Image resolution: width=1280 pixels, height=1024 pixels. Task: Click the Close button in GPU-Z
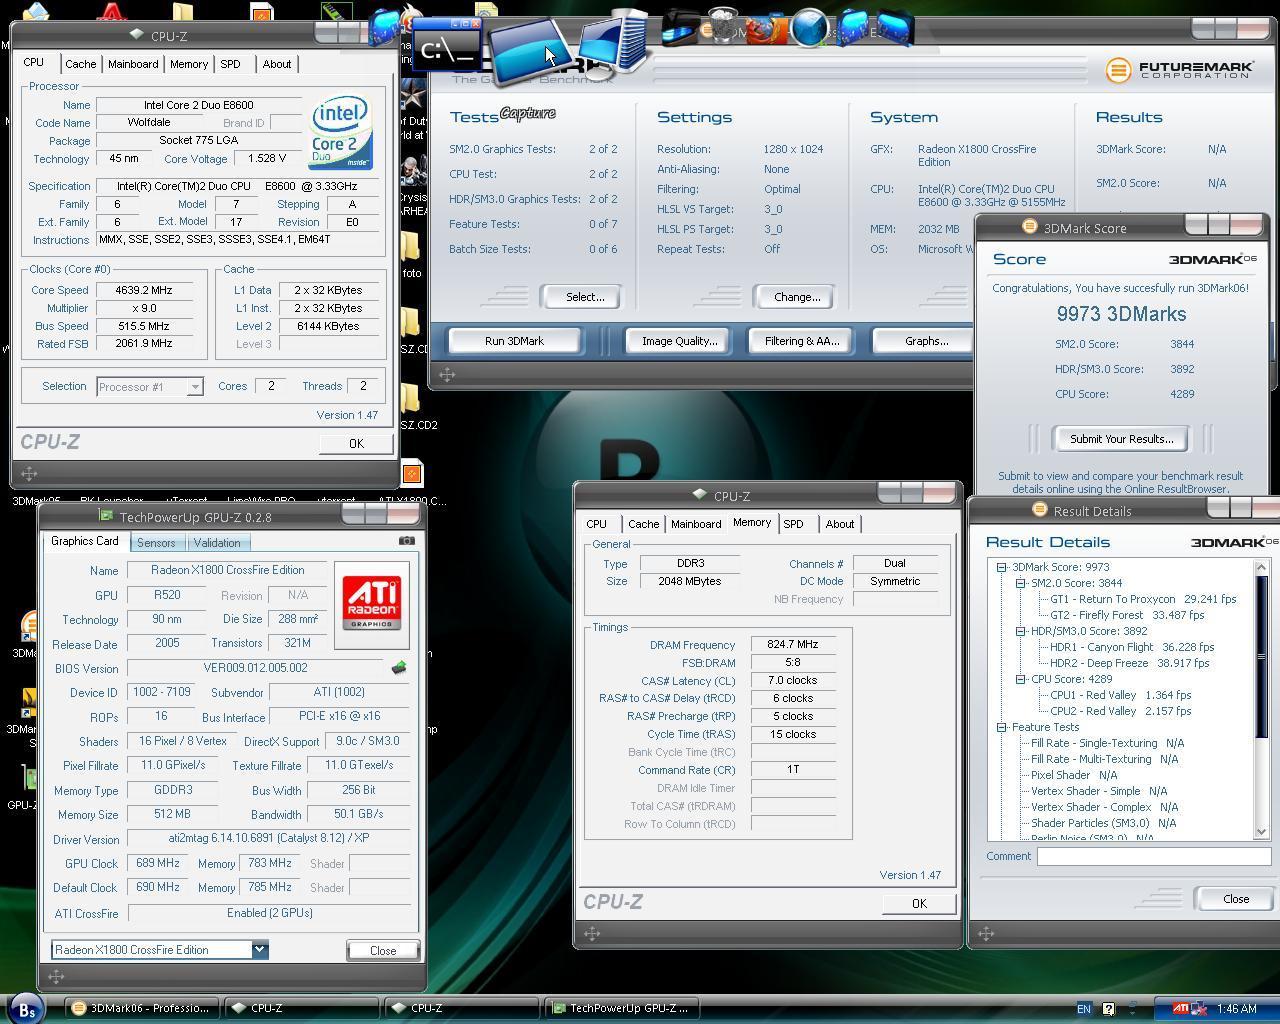[x=383, y=950]
